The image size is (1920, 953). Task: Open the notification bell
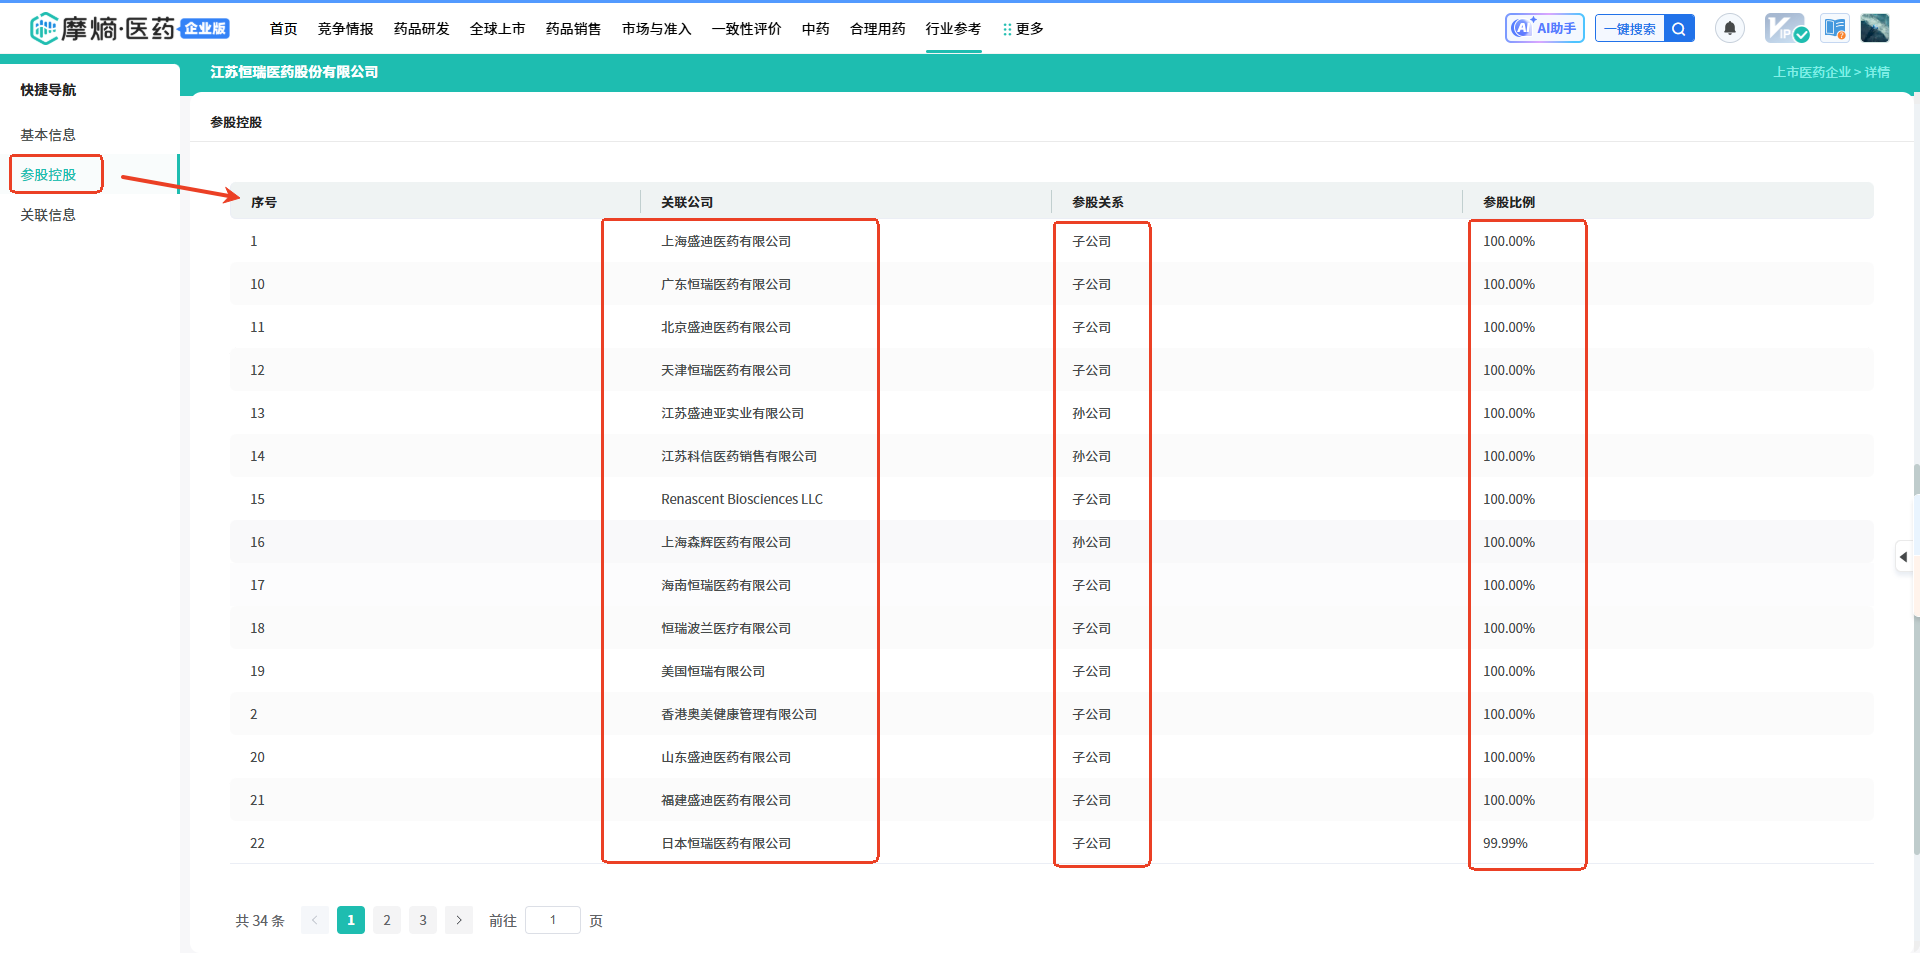coord(1729,28)
